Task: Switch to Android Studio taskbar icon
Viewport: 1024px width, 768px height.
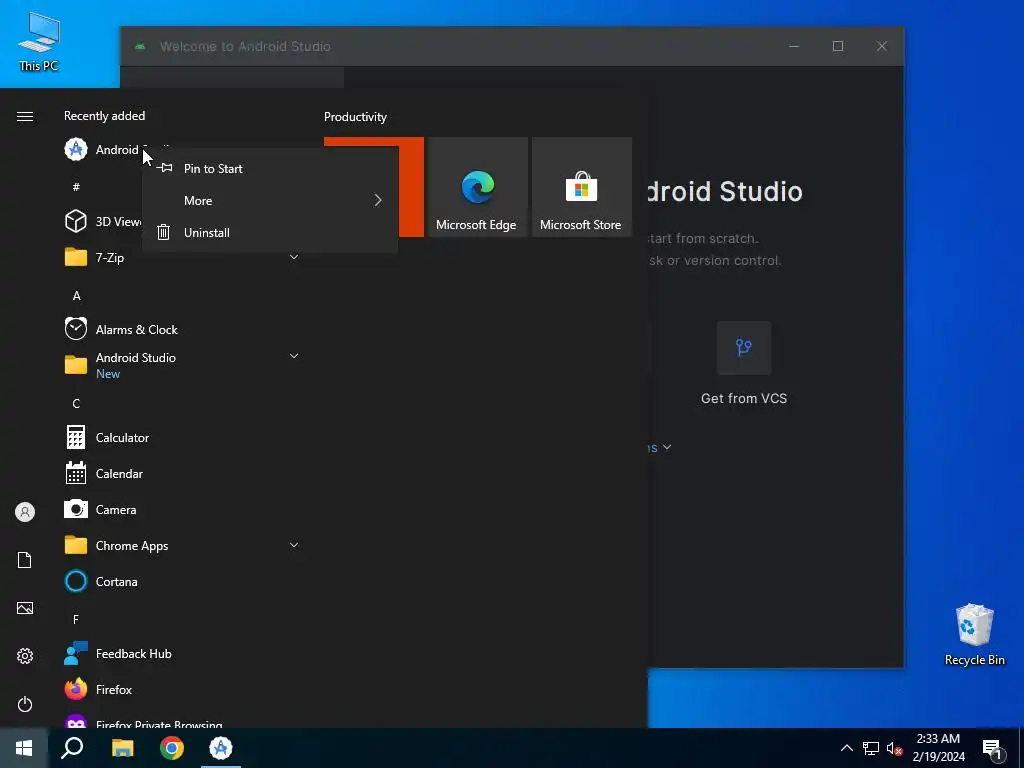Action: pyautogui.click(x=221, y=748)
